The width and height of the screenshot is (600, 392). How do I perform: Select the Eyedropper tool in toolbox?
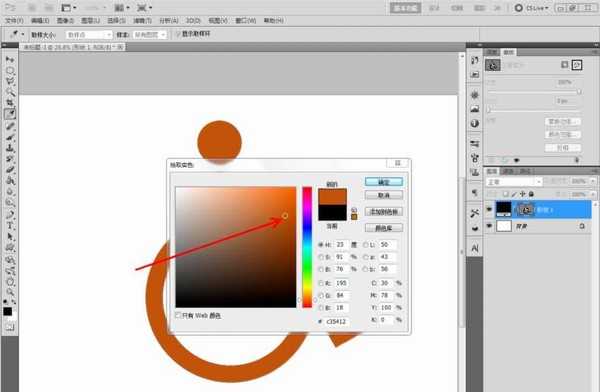[x=10, y=114]
